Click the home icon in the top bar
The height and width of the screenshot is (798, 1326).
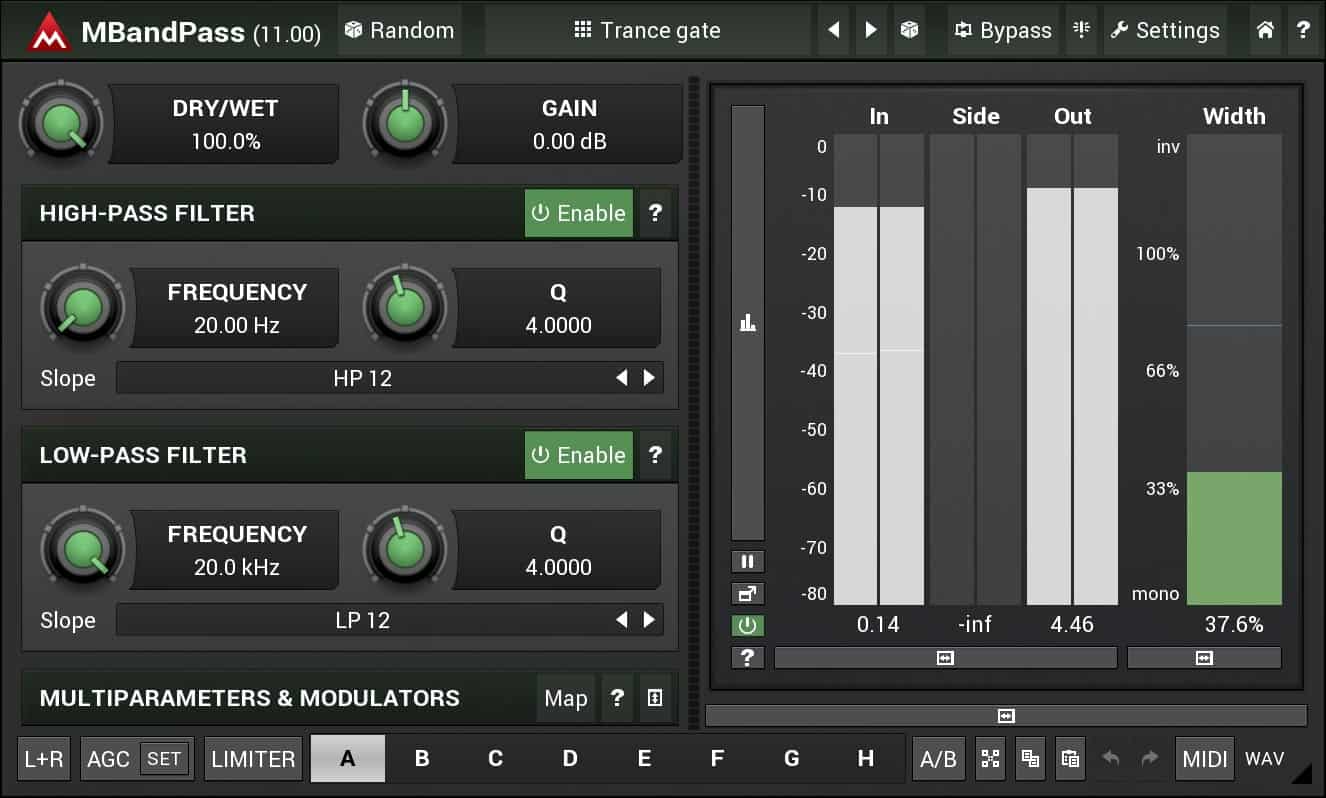[1264, 30]
